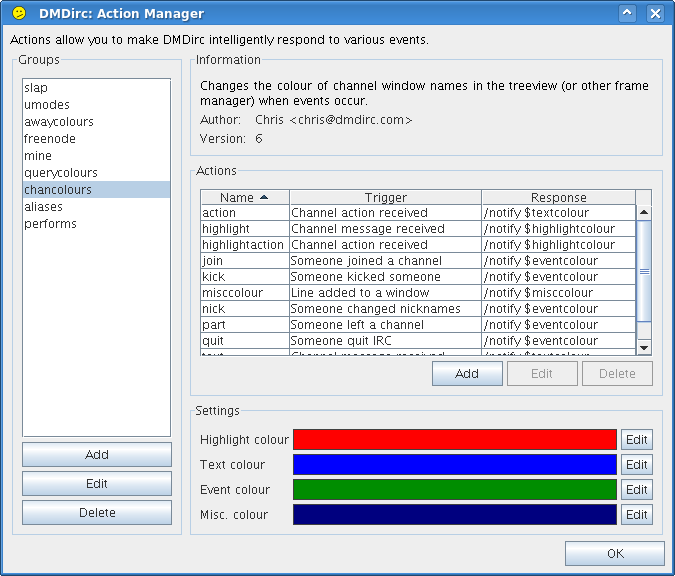Click '/notify $textcolour' response cell

coord(558,213)
